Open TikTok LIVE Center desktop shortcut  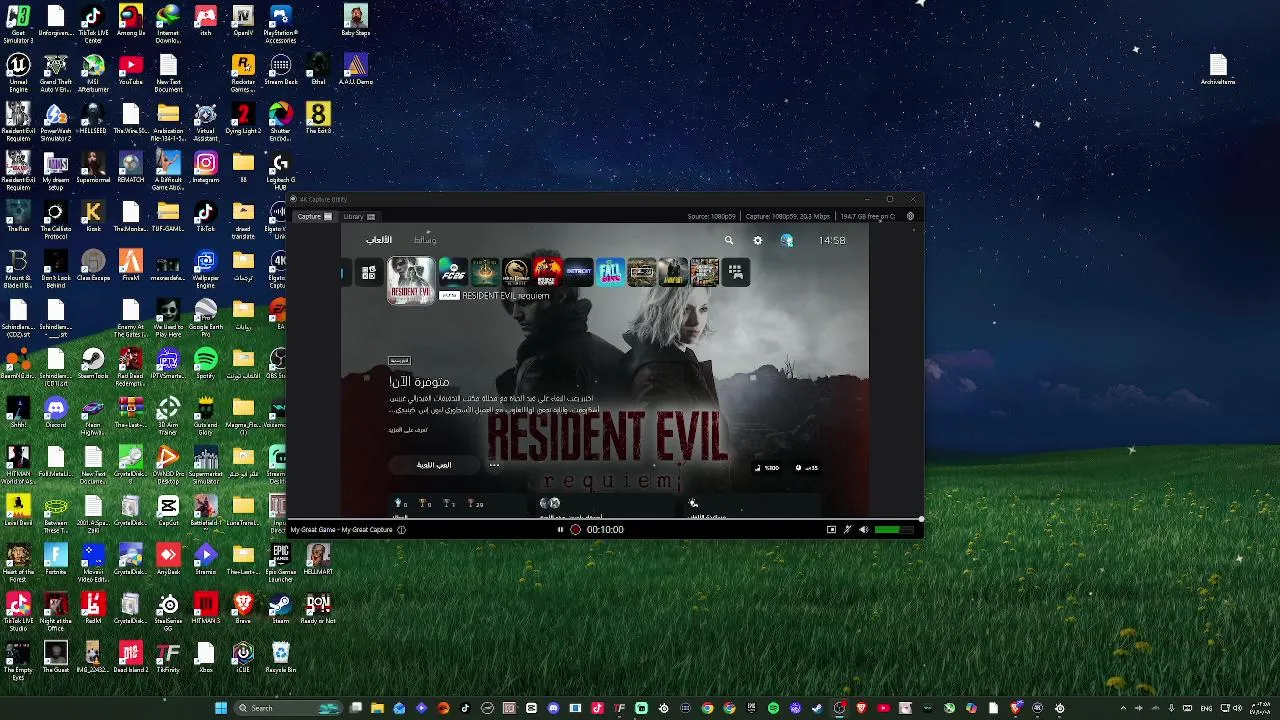click(93, 22)
